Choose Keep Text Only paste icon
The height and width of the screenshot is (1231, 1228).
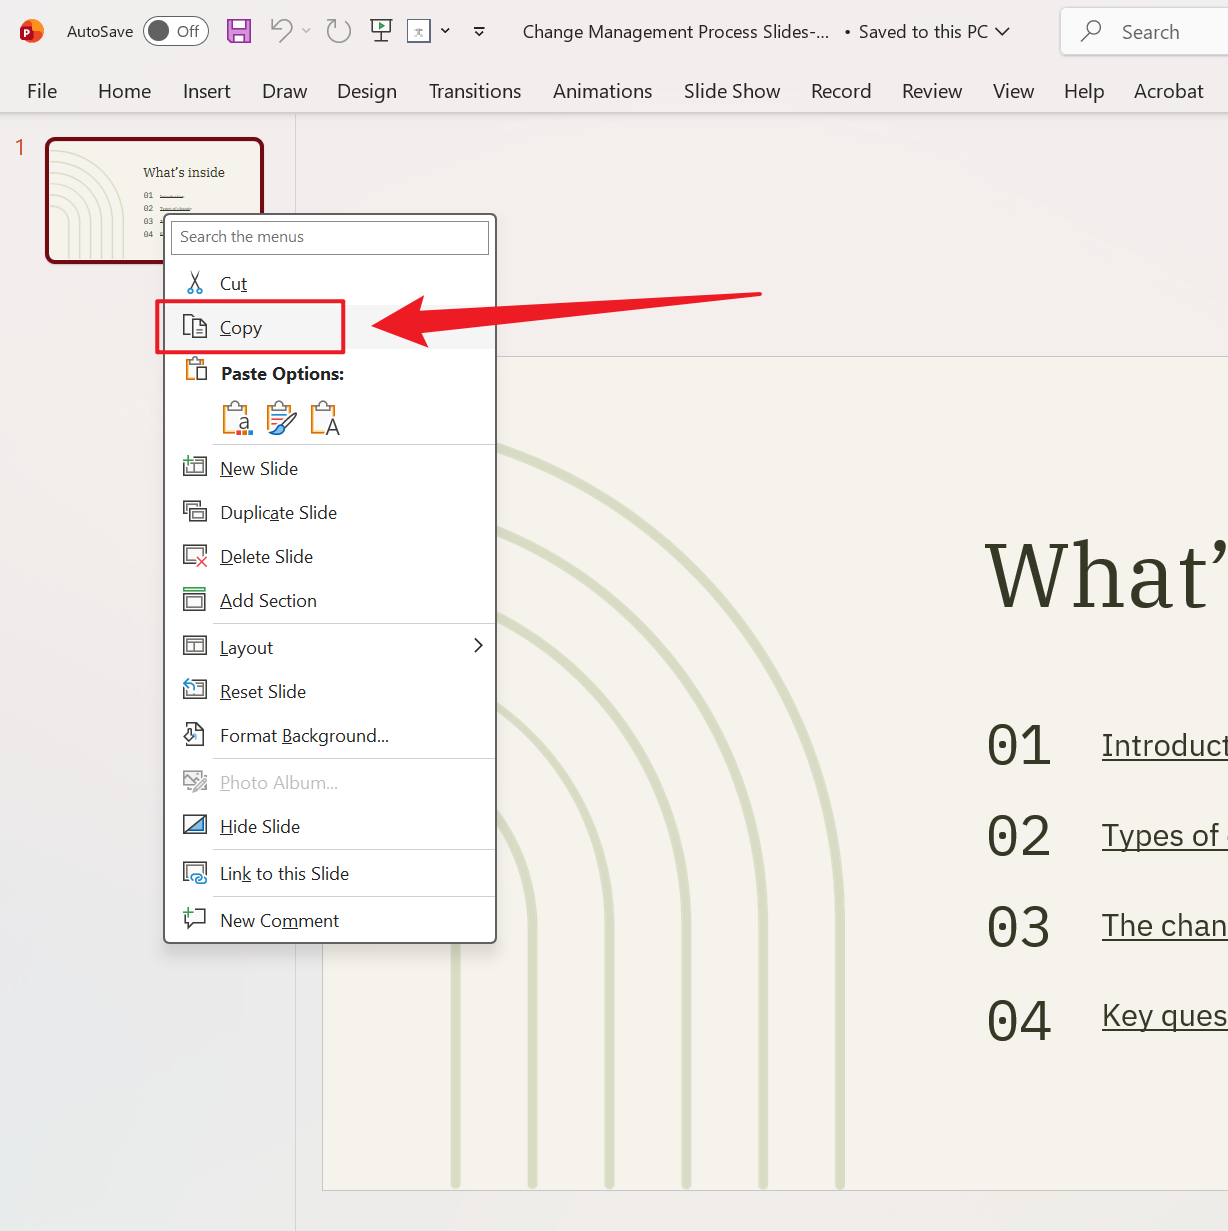[325, 419]
